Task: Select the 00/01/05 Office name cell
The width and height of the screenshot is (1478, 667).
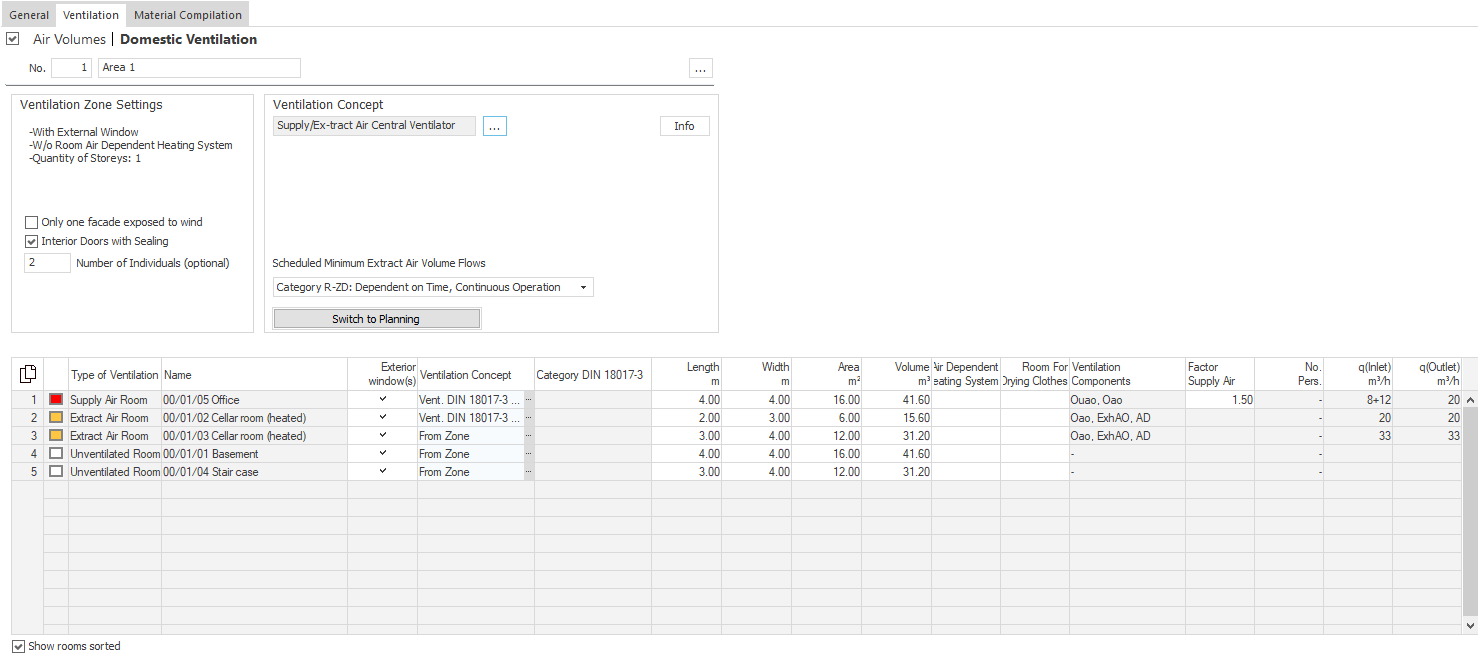Action: pyautogui.click(x=254, y=400)
